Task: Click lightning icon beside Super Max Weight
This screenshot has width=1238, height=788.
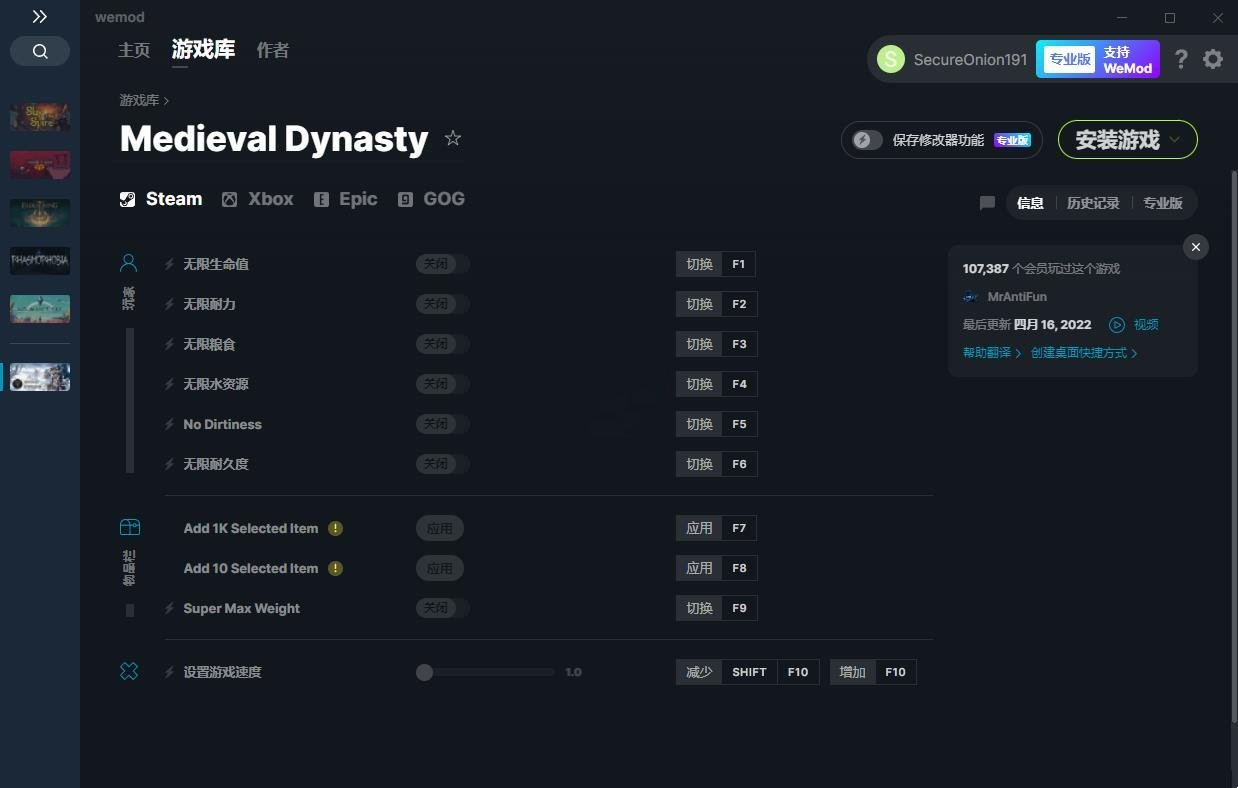Action: coord(169,608)
